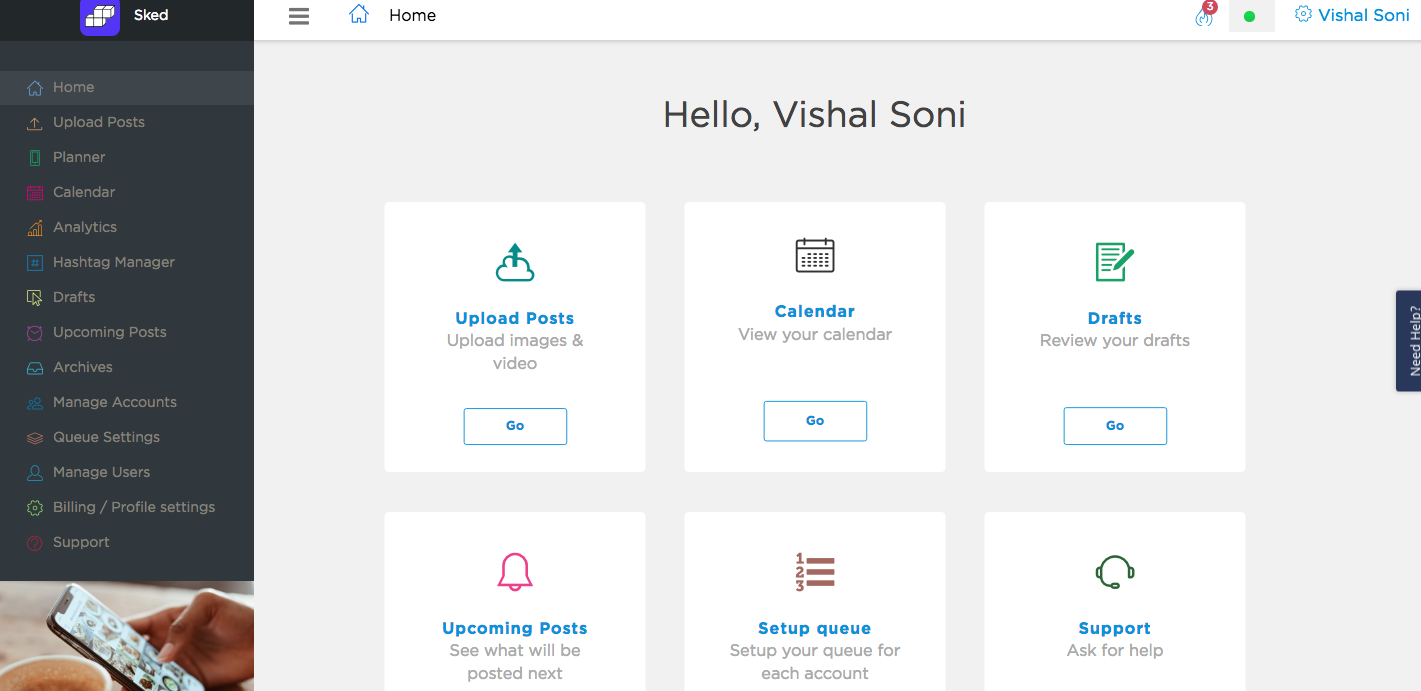Image resolution: width=1421 pixels, height=691 pixels.
Task: Go to Archives in the sidebar
Action: pos(127,368)
